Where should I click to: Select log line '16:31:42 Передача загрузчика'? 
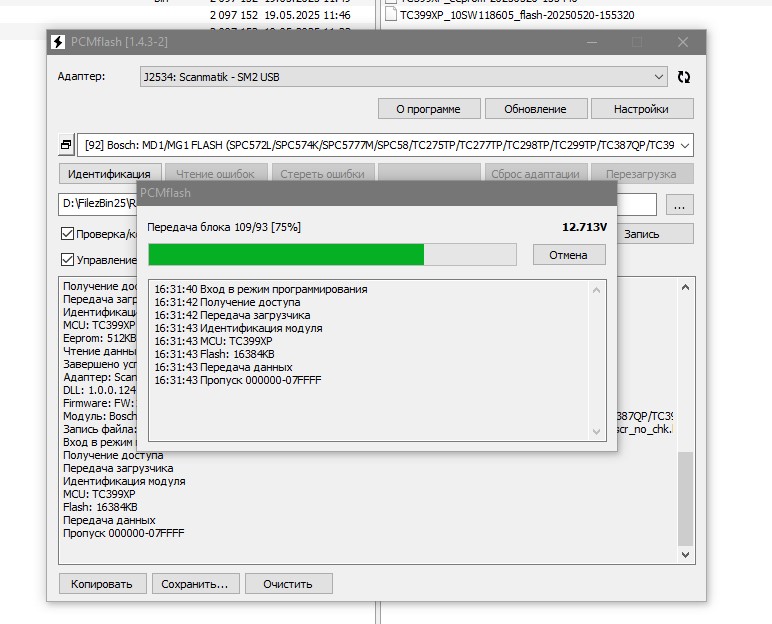(x=232, y=315)
